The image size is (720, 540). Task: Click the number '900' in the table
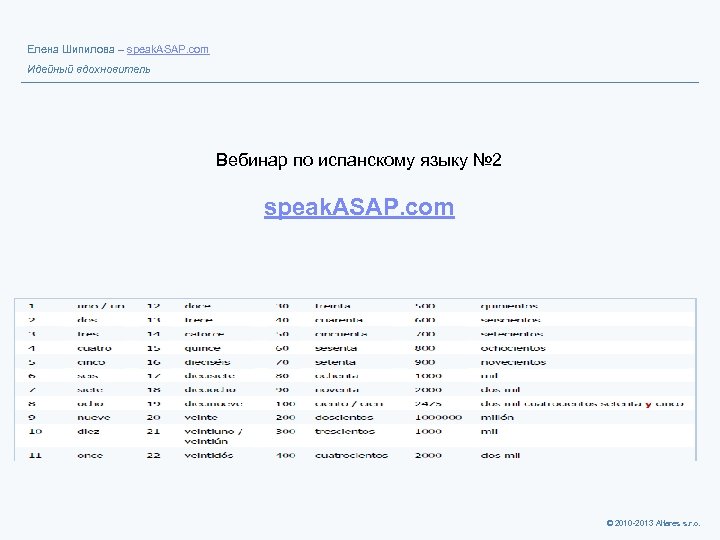[x=425, y=362]
